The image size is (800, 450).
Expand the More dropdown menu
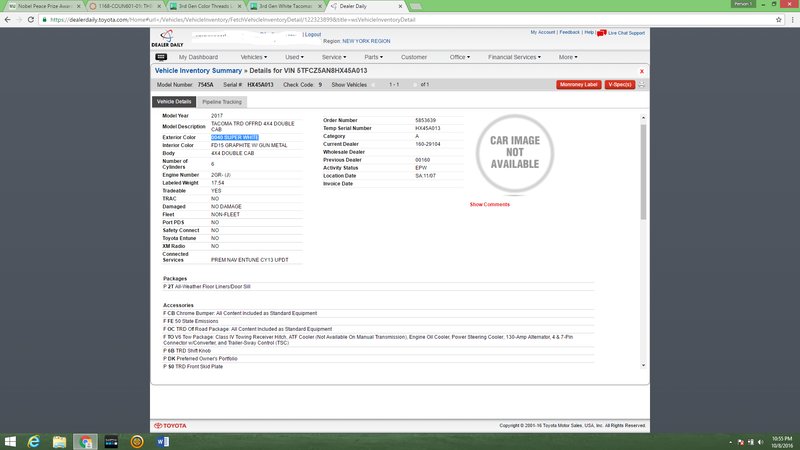pyautogui.click(x=568, y=57)
